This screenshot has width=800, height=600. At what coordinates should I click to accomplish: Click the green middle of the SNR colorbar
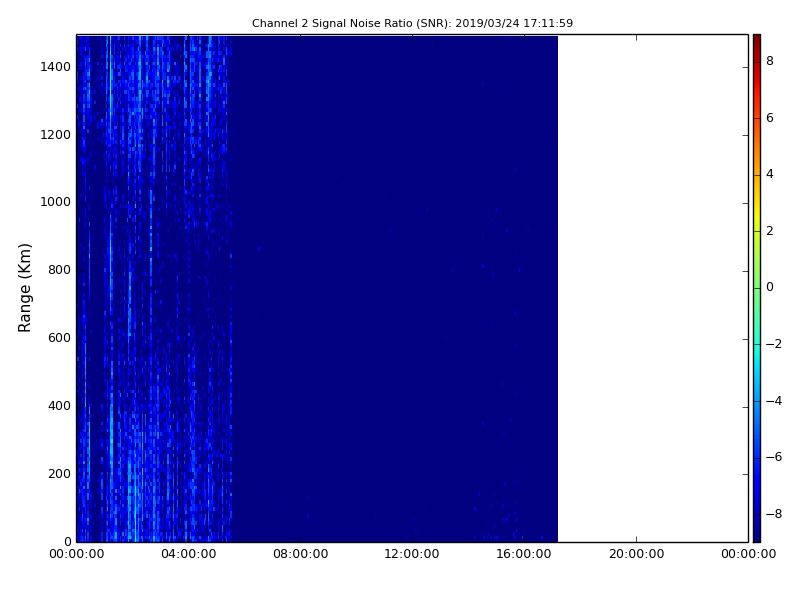[x=757, y=288]
